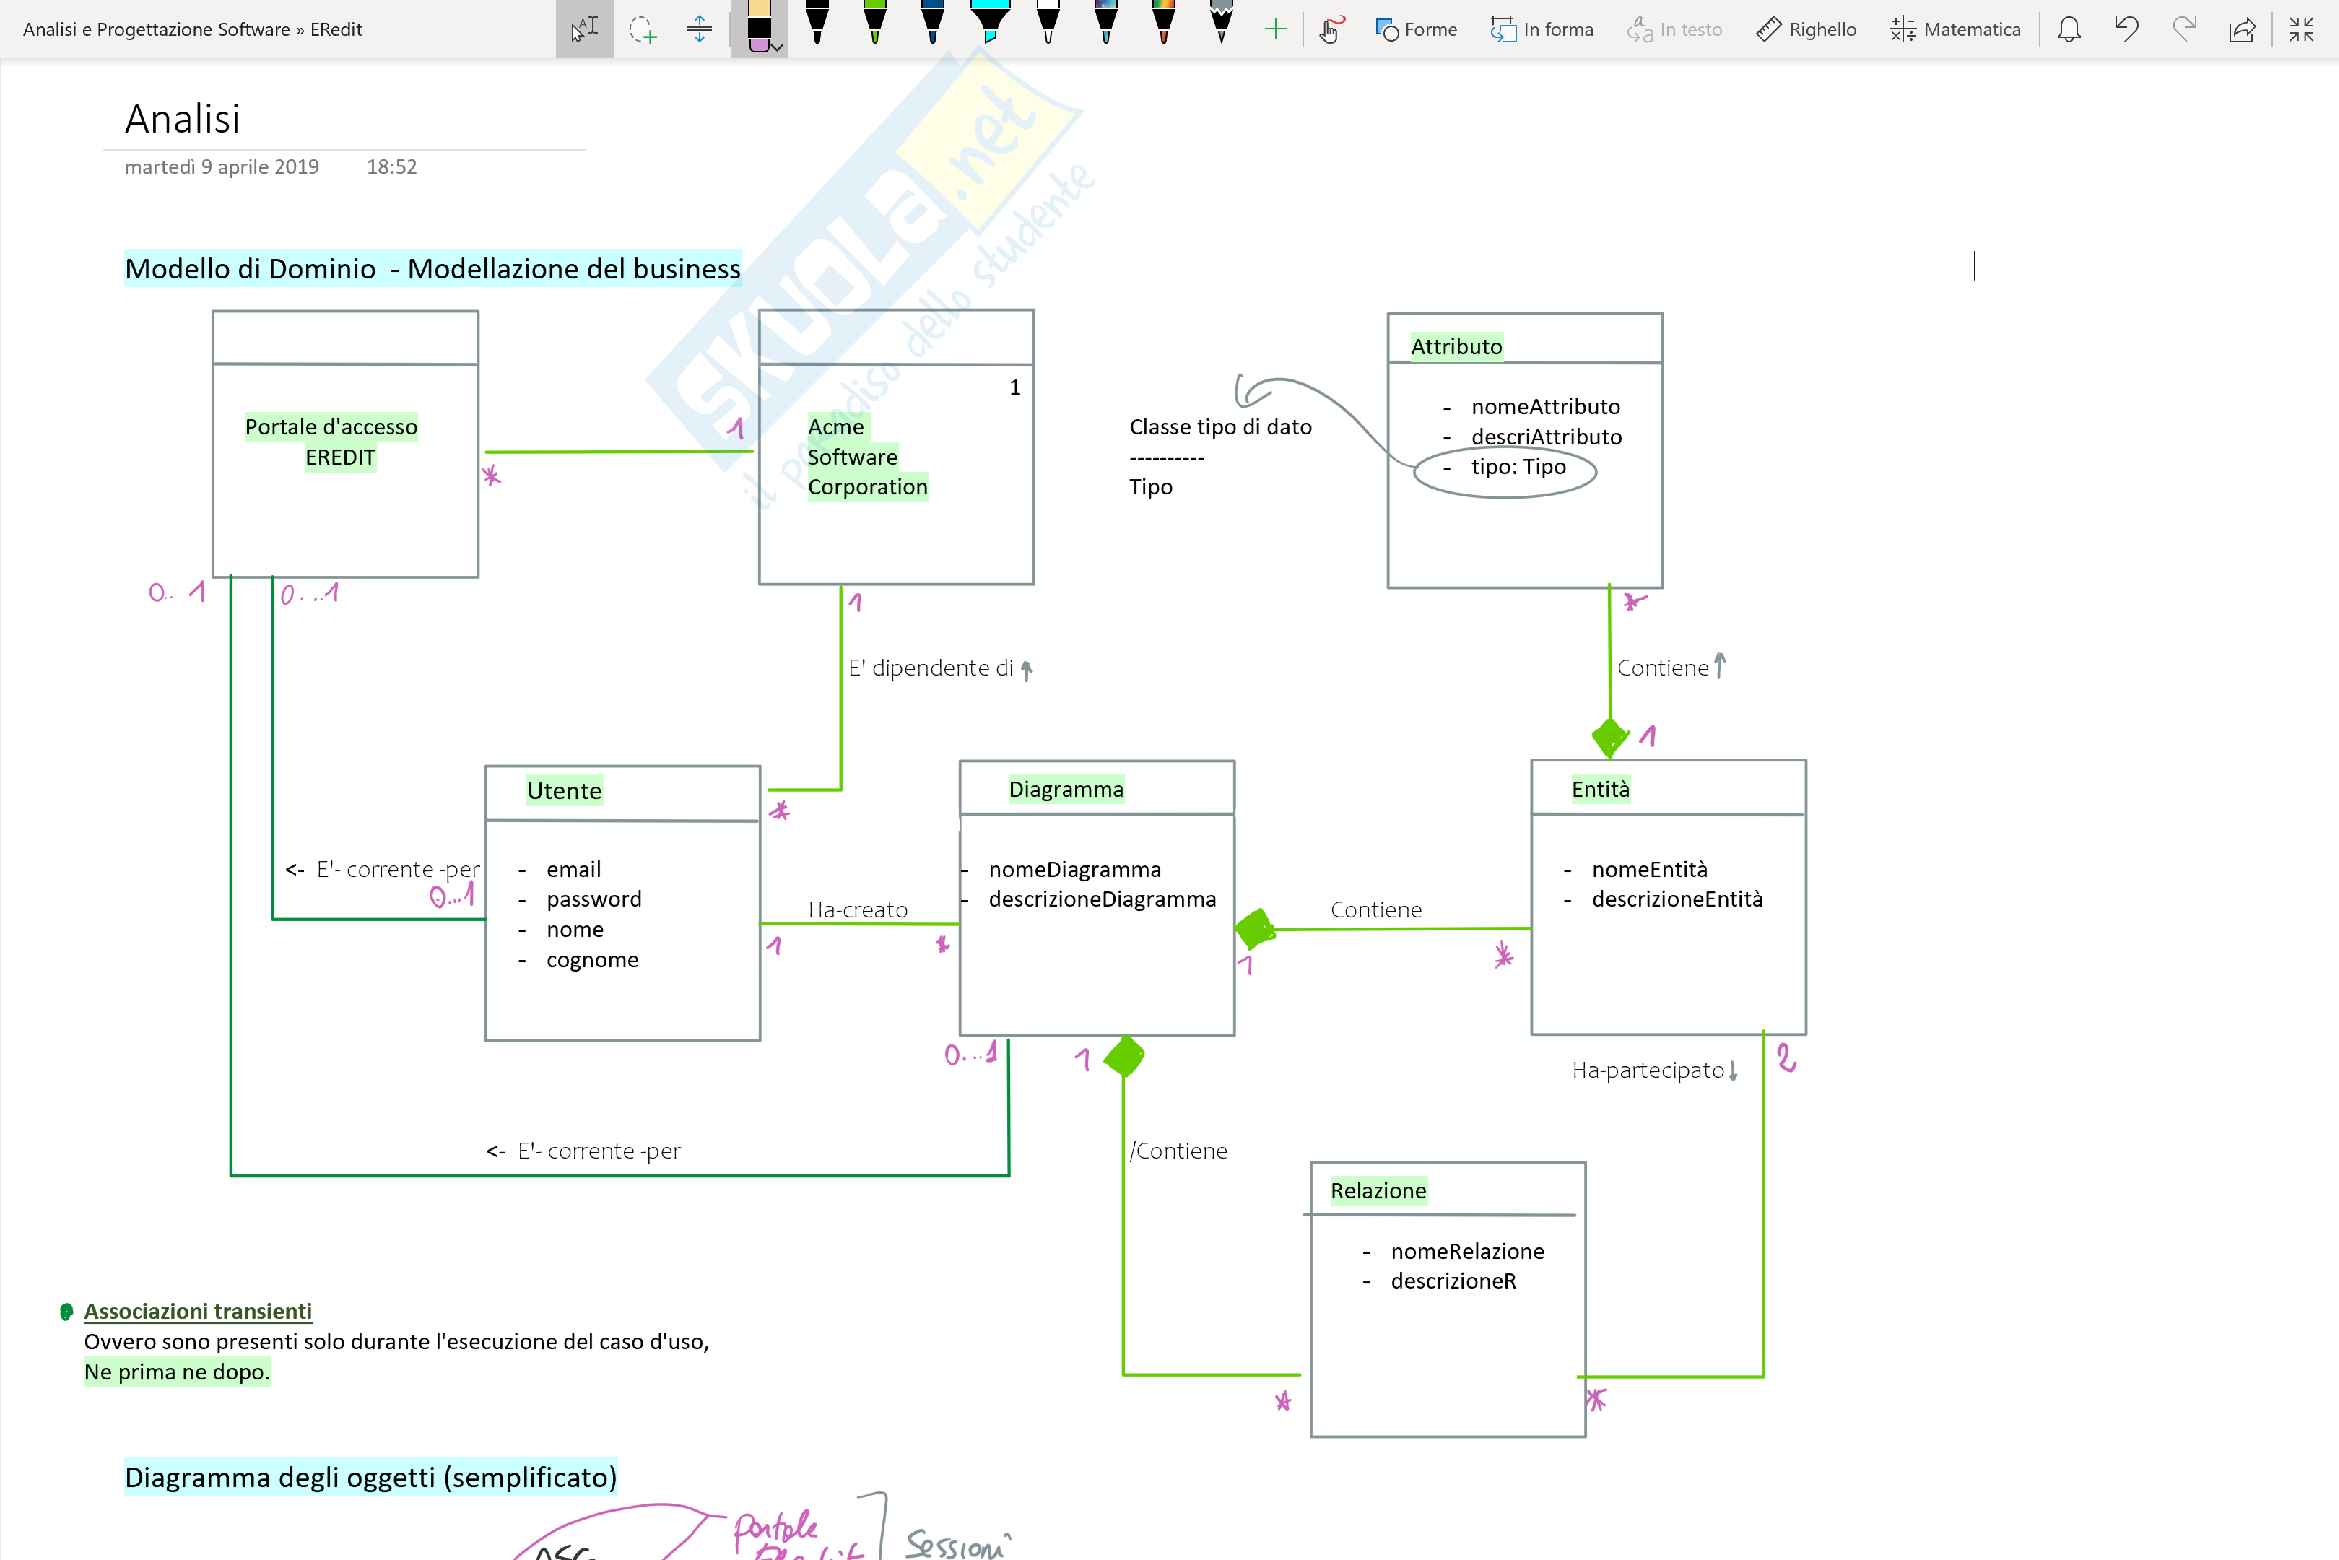Screen dimensions: 2339x1560
Task: Click the password attribute in Utente
Action: click(594, 899)
